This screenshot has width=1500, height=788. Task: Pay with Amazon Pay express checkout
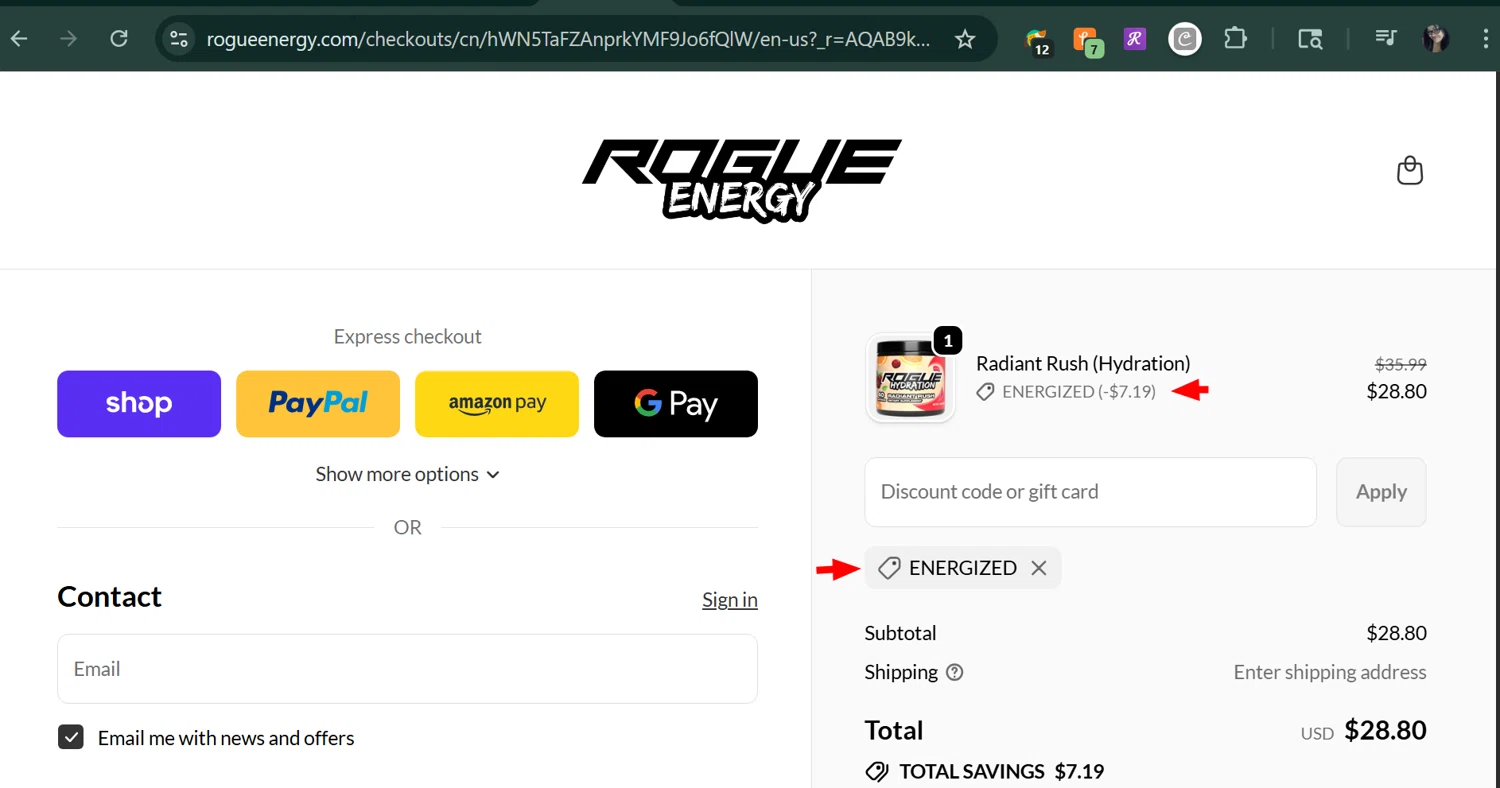tap(497, 404)
